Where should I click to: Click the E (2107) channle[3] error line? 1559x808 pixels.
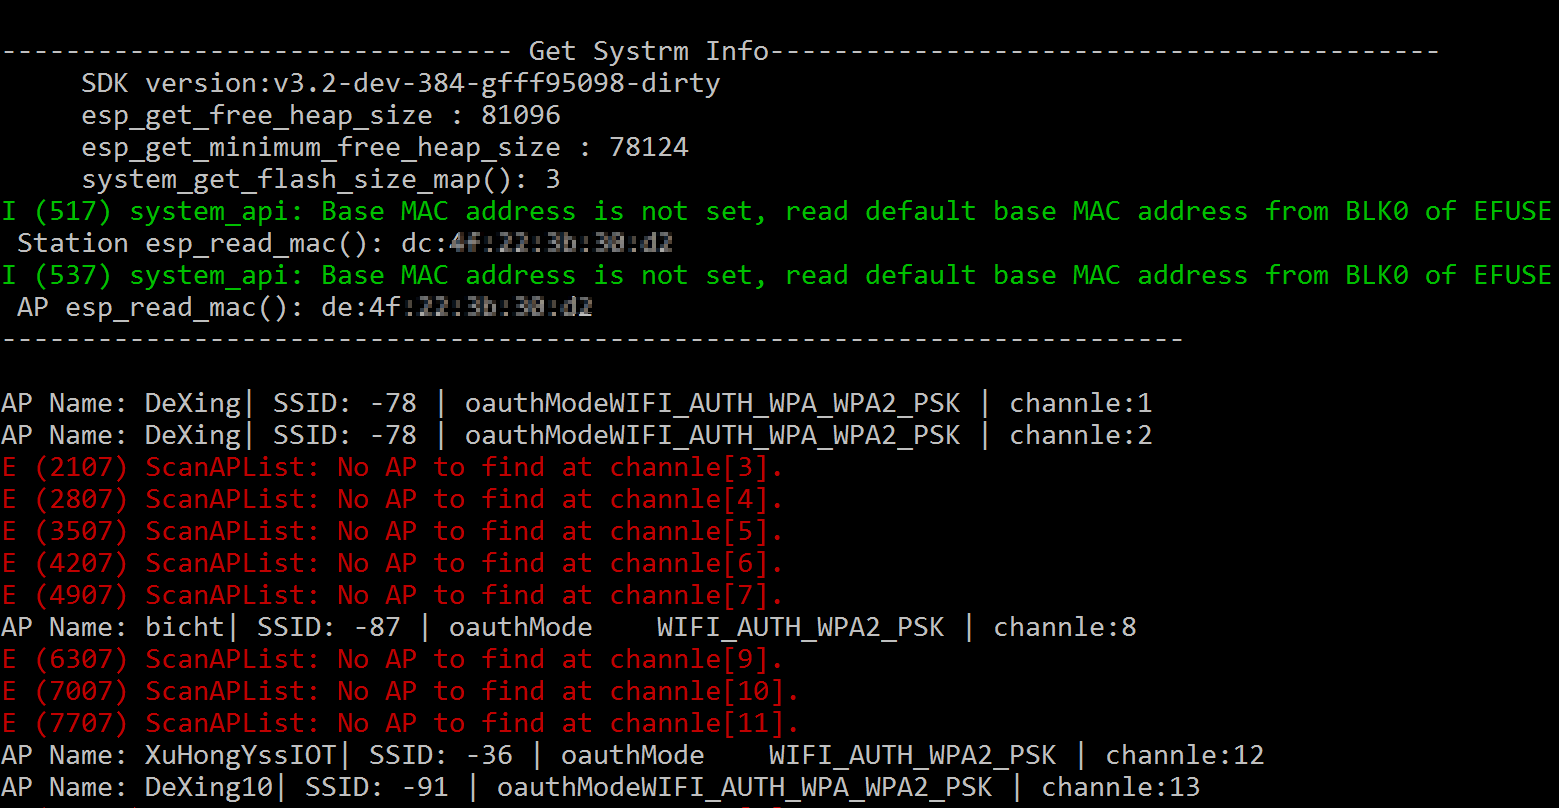(x=393, y=467)
